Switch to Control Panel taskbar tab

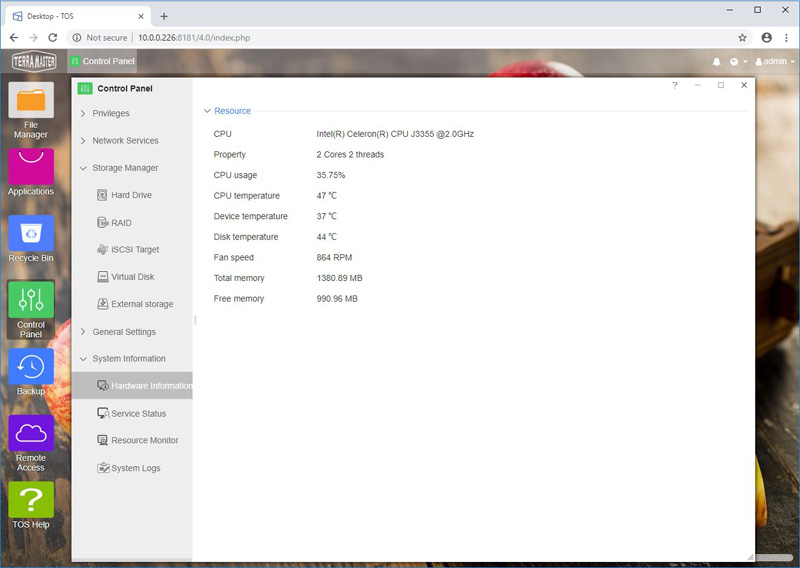102,61
